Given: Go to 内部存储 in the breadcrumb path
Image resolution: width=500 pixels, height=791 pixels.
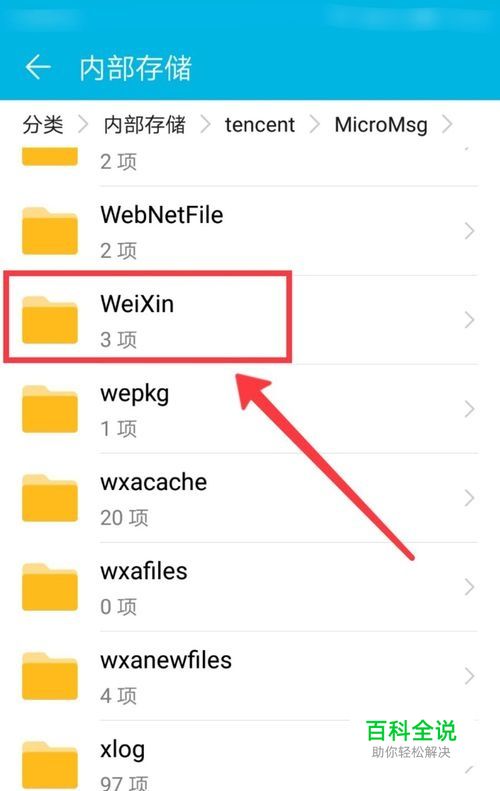Looking at the screenshot, I should tap(145, 125).
